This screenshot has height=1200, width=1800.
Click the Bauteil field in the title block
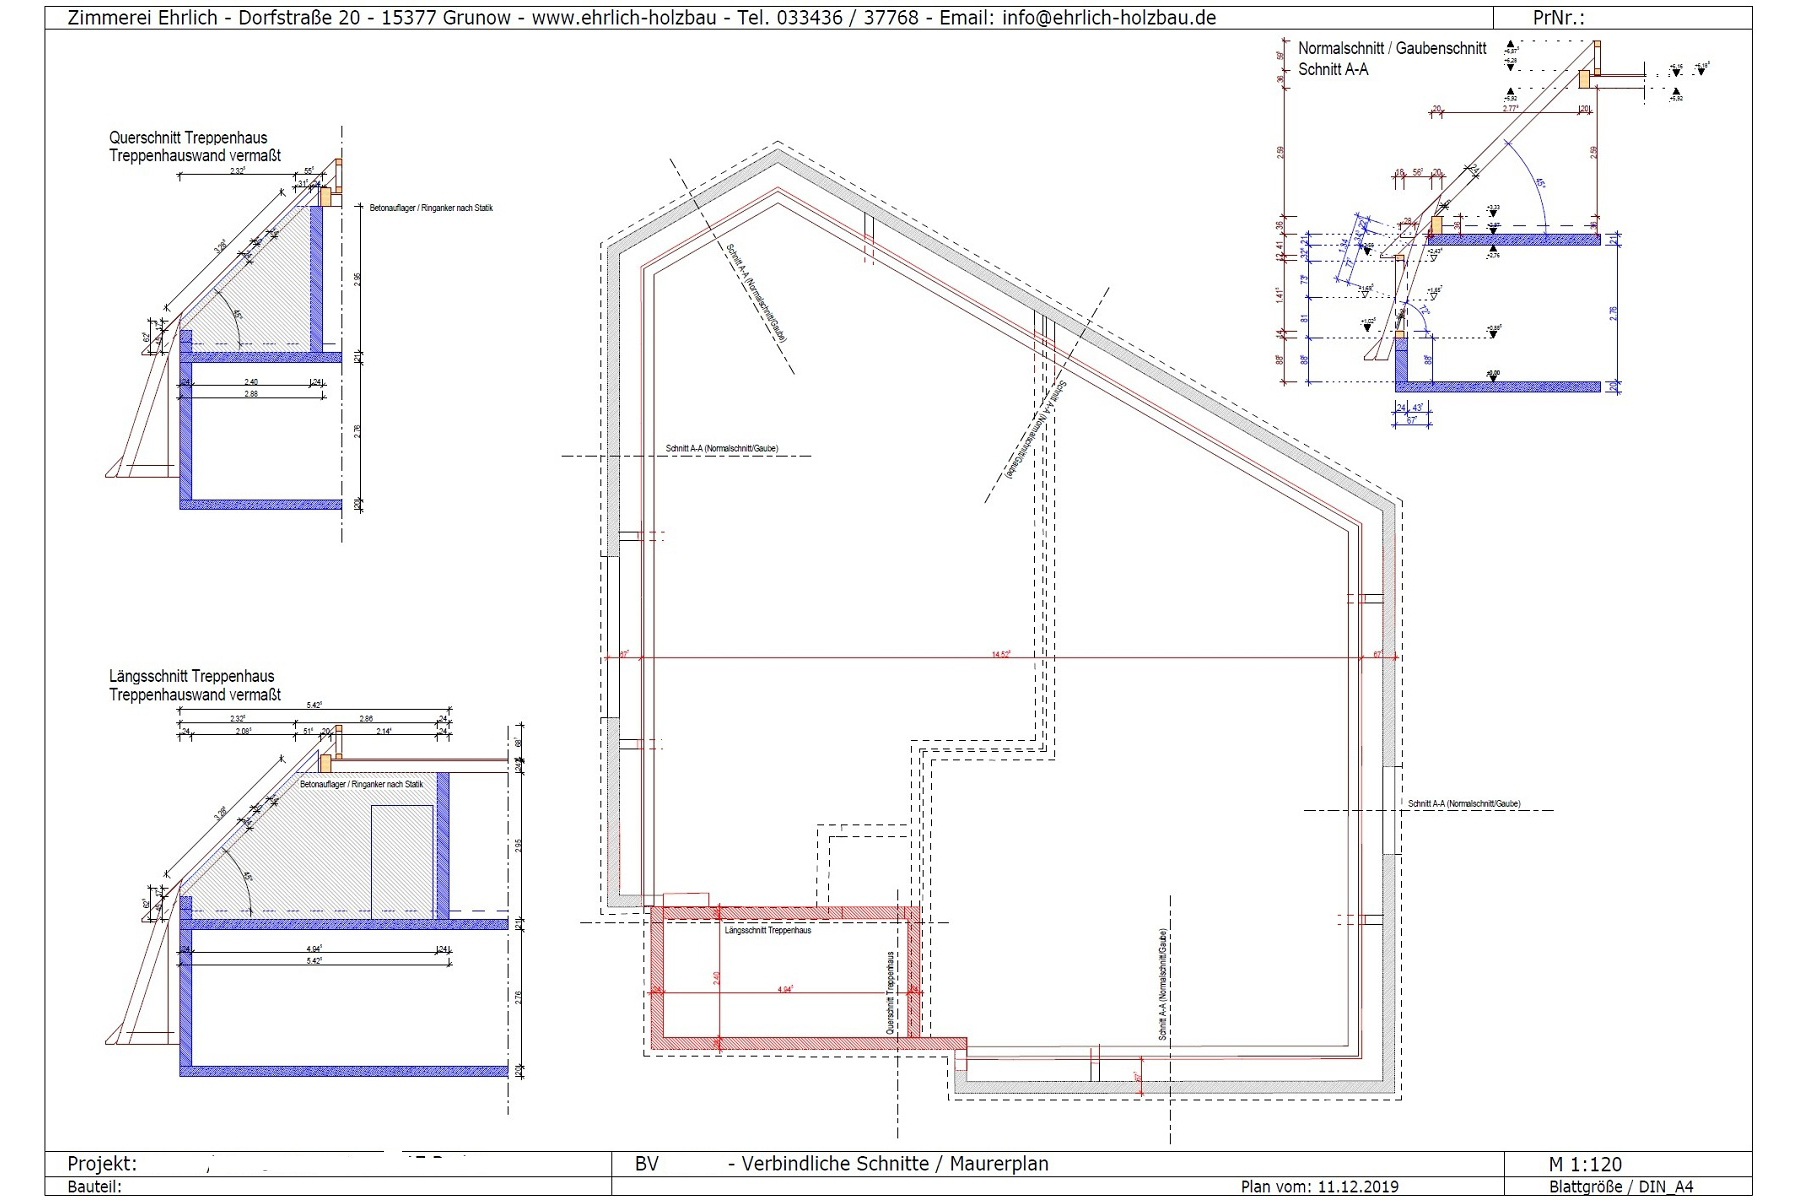94,1187
